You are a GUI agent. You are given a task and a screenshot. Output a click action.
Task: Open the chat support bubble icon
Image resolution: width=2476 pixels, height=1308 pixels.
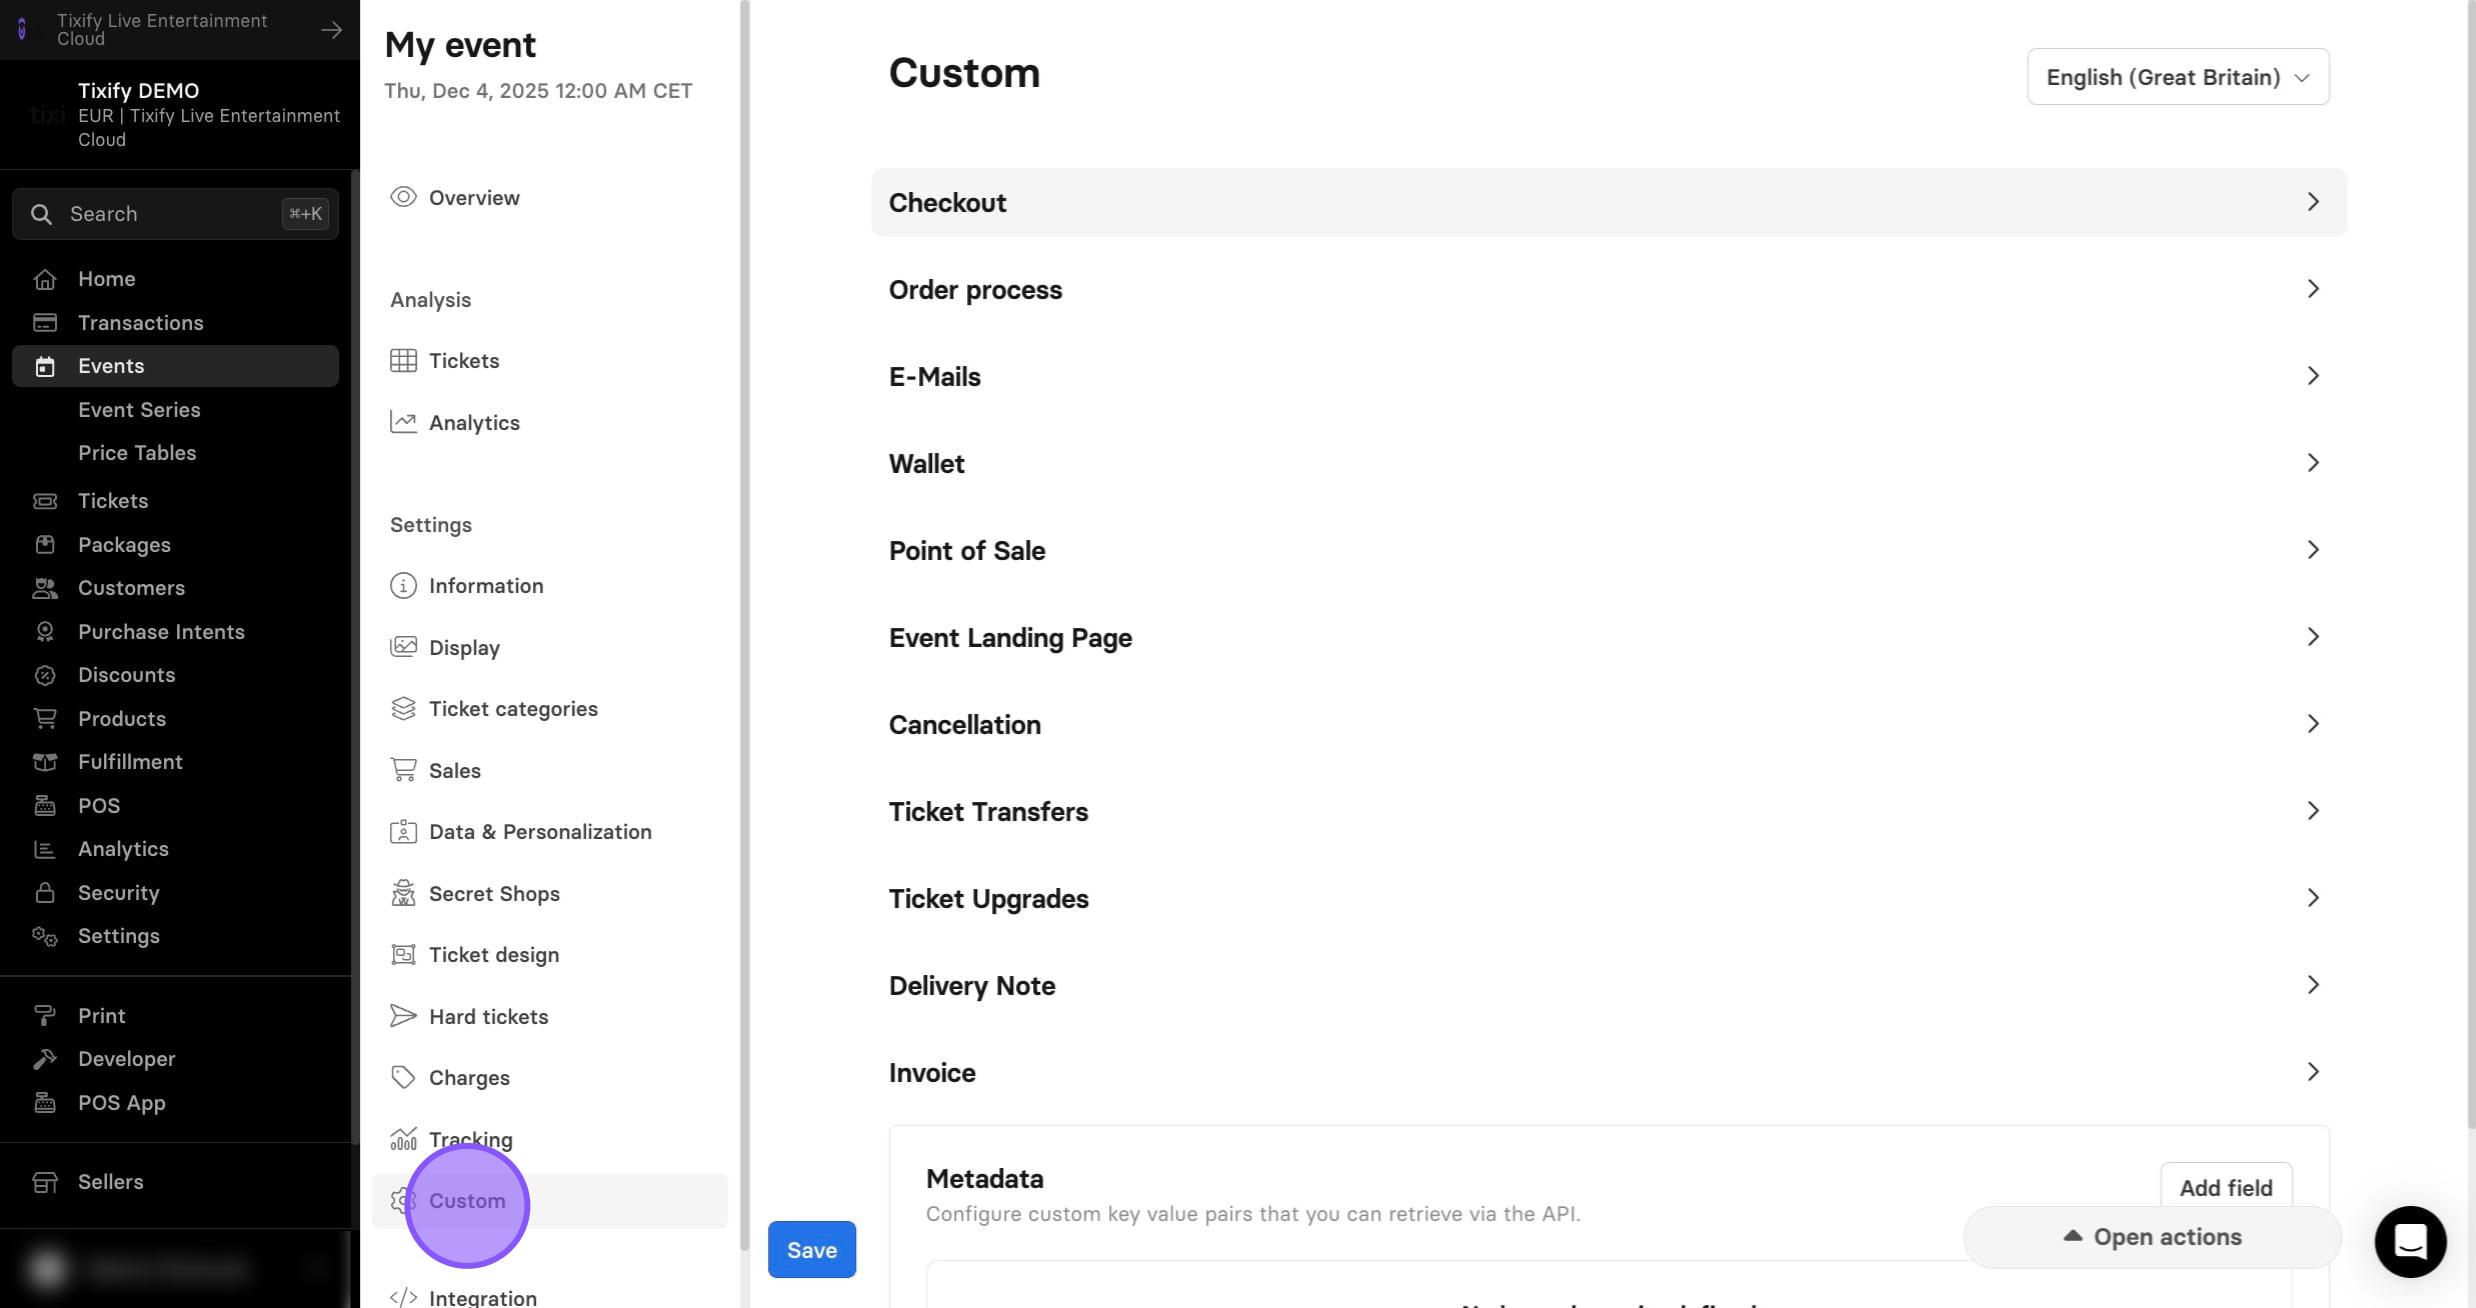point(2410,1241)
